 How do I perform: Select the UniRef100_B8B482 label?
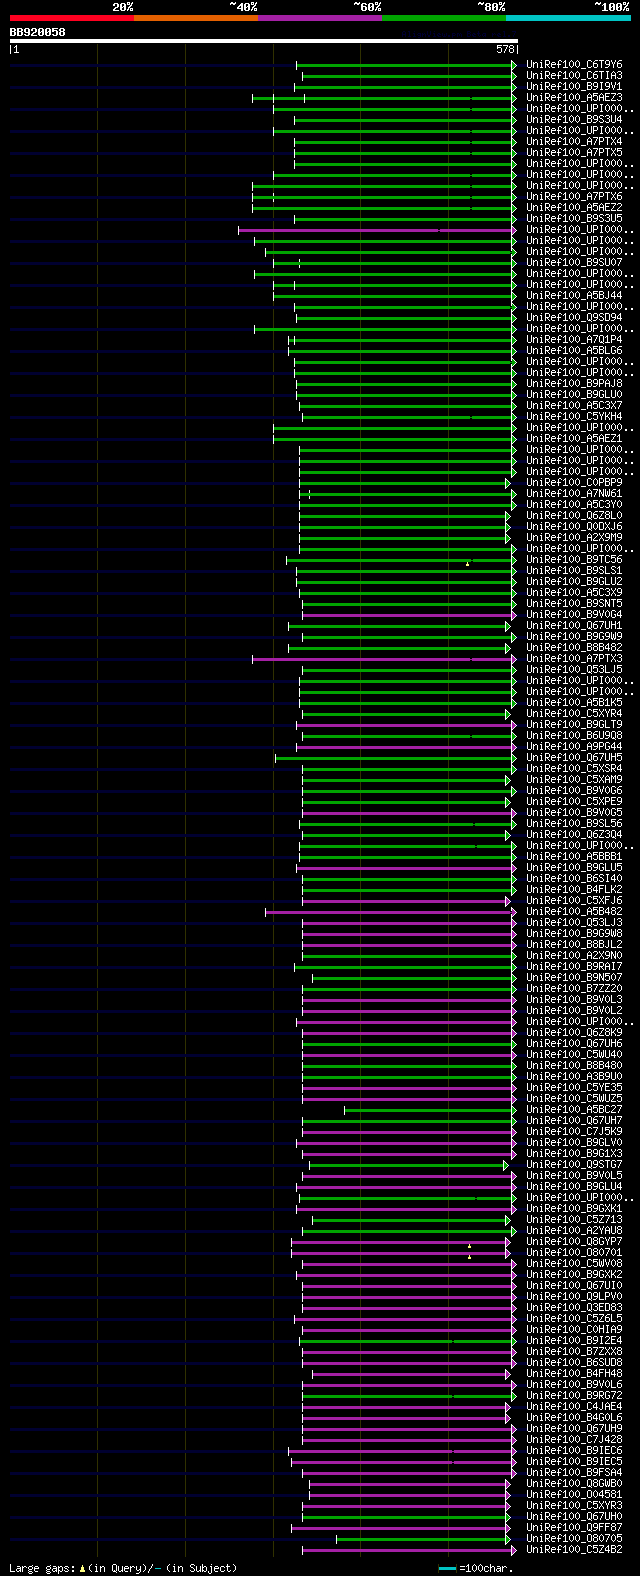coord(575,648)
